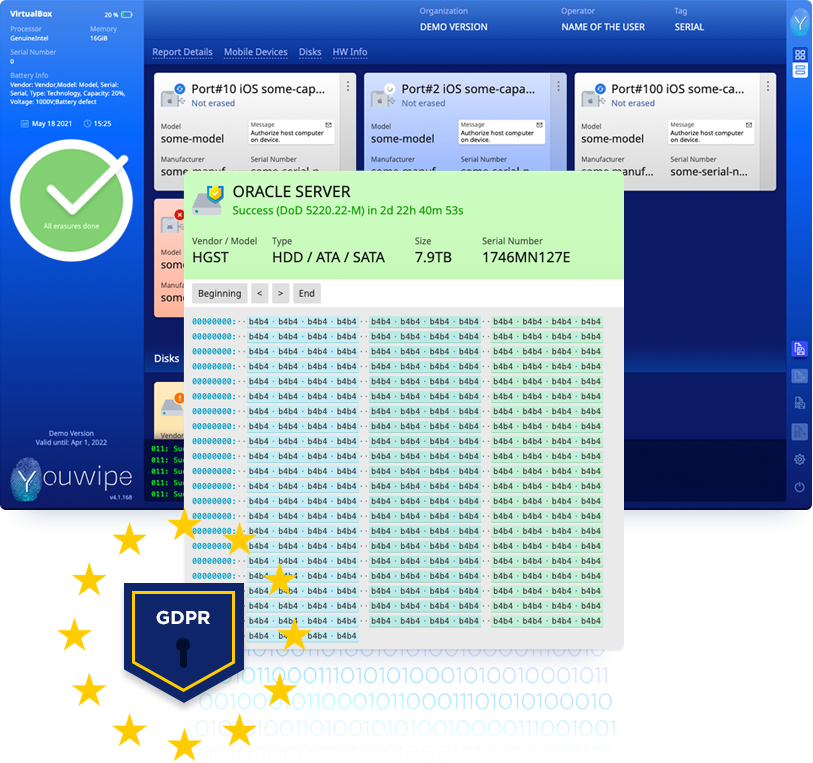Click the ORACLE SERVER title
This screenshot has height=763, width=813.
click(291, 192)
